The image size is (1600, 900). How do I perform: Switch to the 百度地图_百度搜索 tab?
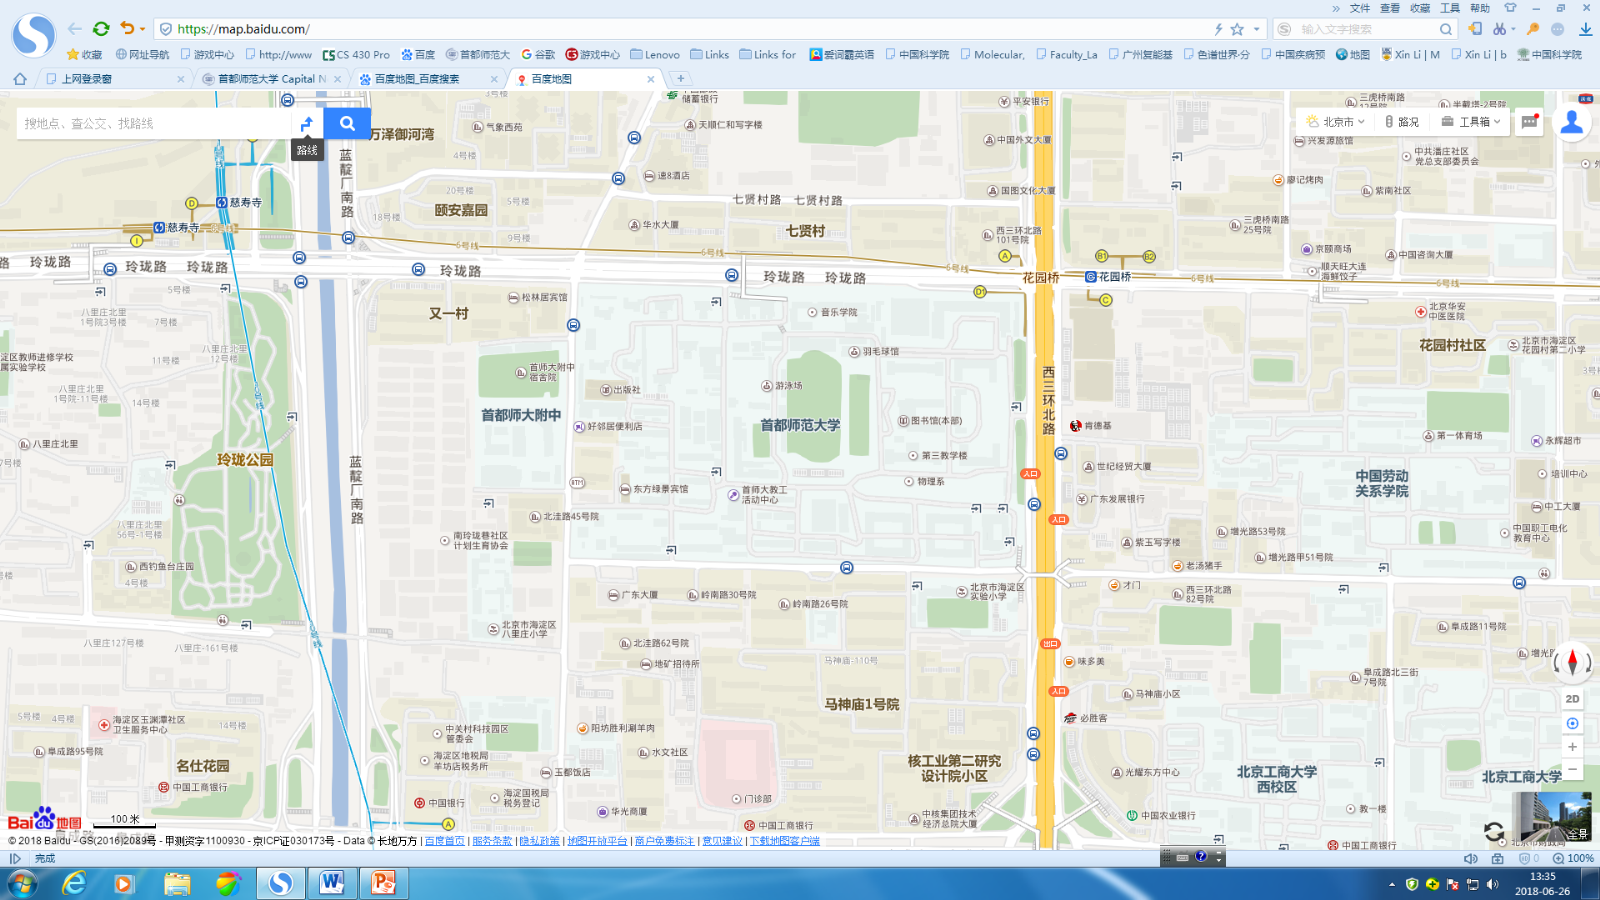417,79
